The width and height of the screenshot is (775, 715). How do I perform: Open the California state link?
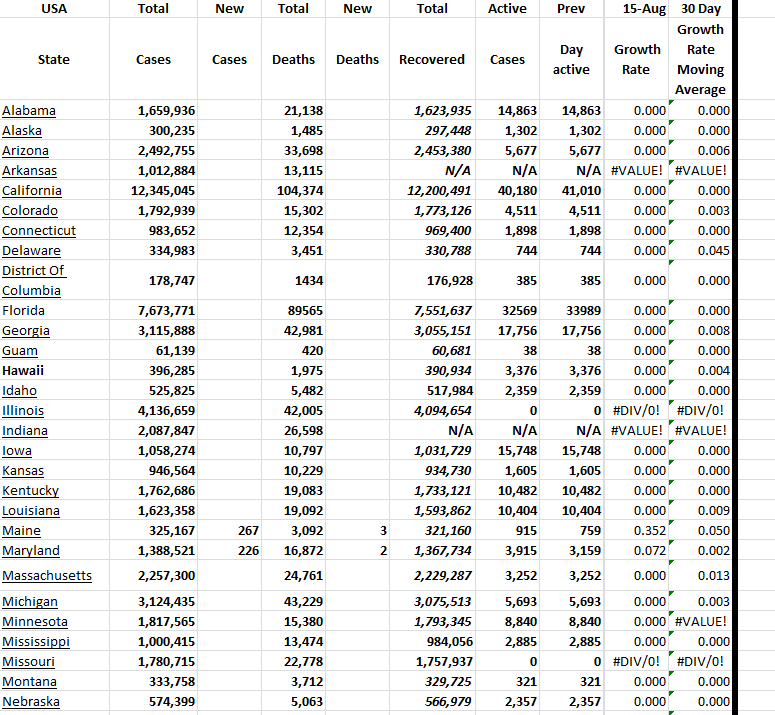(32, 191)
